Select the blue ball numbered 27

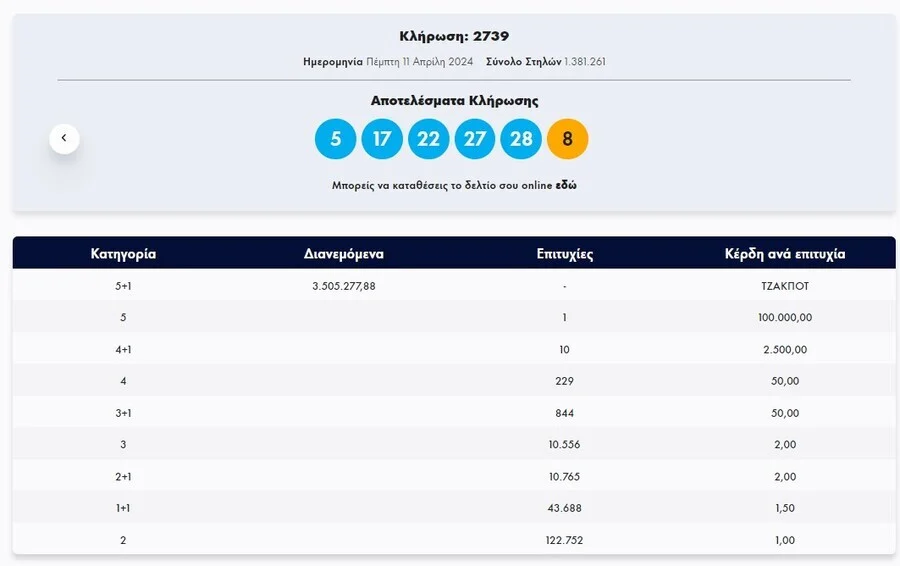click(475, 139)
